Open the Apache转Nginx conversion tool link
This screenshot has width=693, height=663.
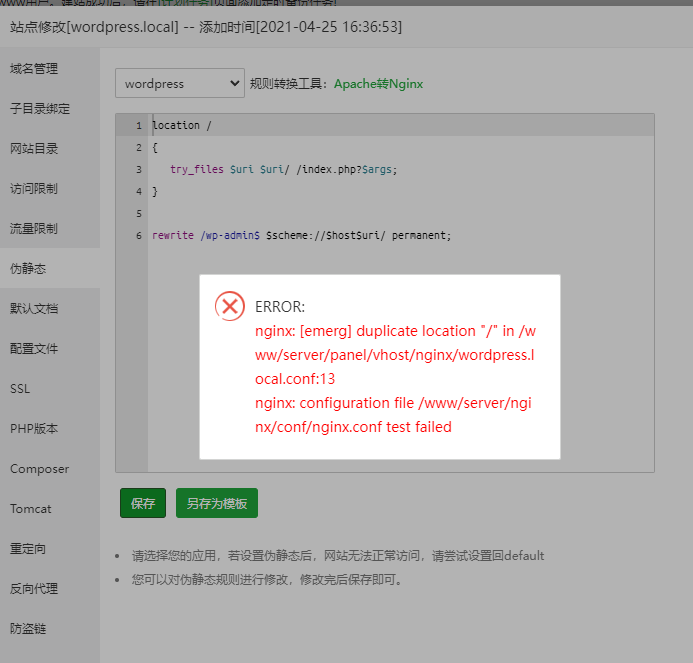coord(378,84)
